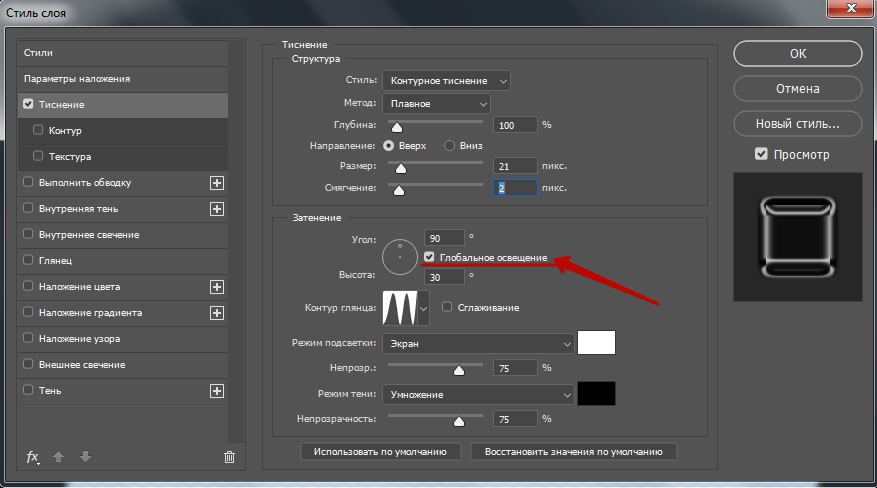
Task: Select Вверх direction radio button
Action: point(388,145)
